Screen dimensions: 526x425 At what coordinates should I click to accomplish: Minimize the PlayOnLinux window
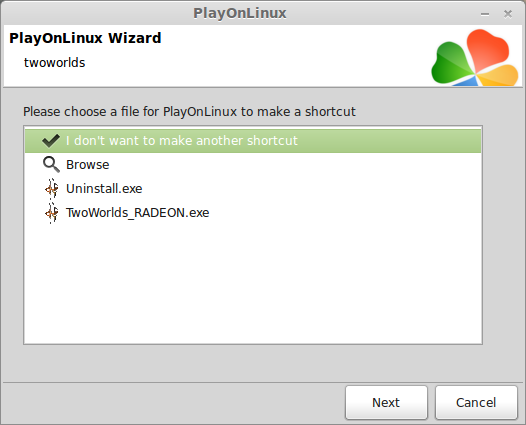click(485, 14)
